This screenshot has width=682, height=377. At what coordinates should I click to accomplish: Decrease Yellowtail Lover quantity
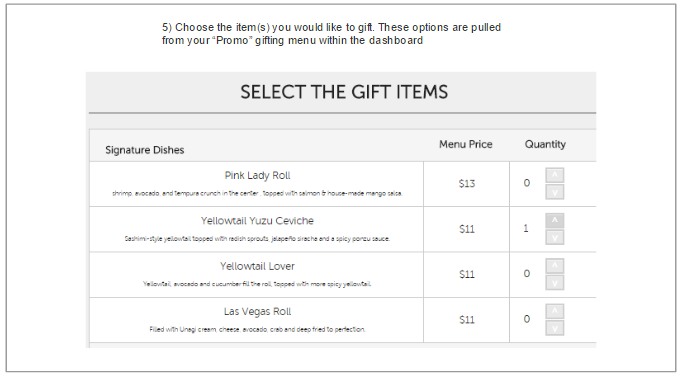pos(555,283)
